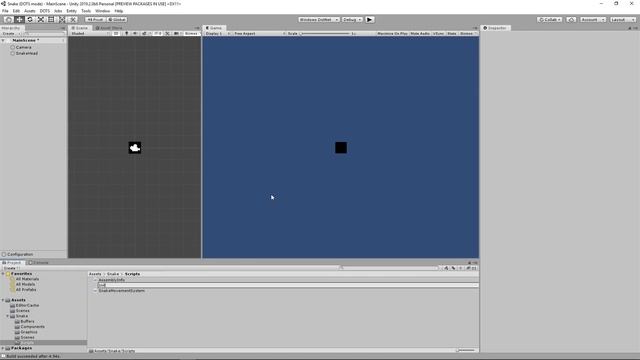Screen dimensions: 640x360
Task: Toggle scene audio icon in Scene toolbar
Action: [x=135, y=33]
